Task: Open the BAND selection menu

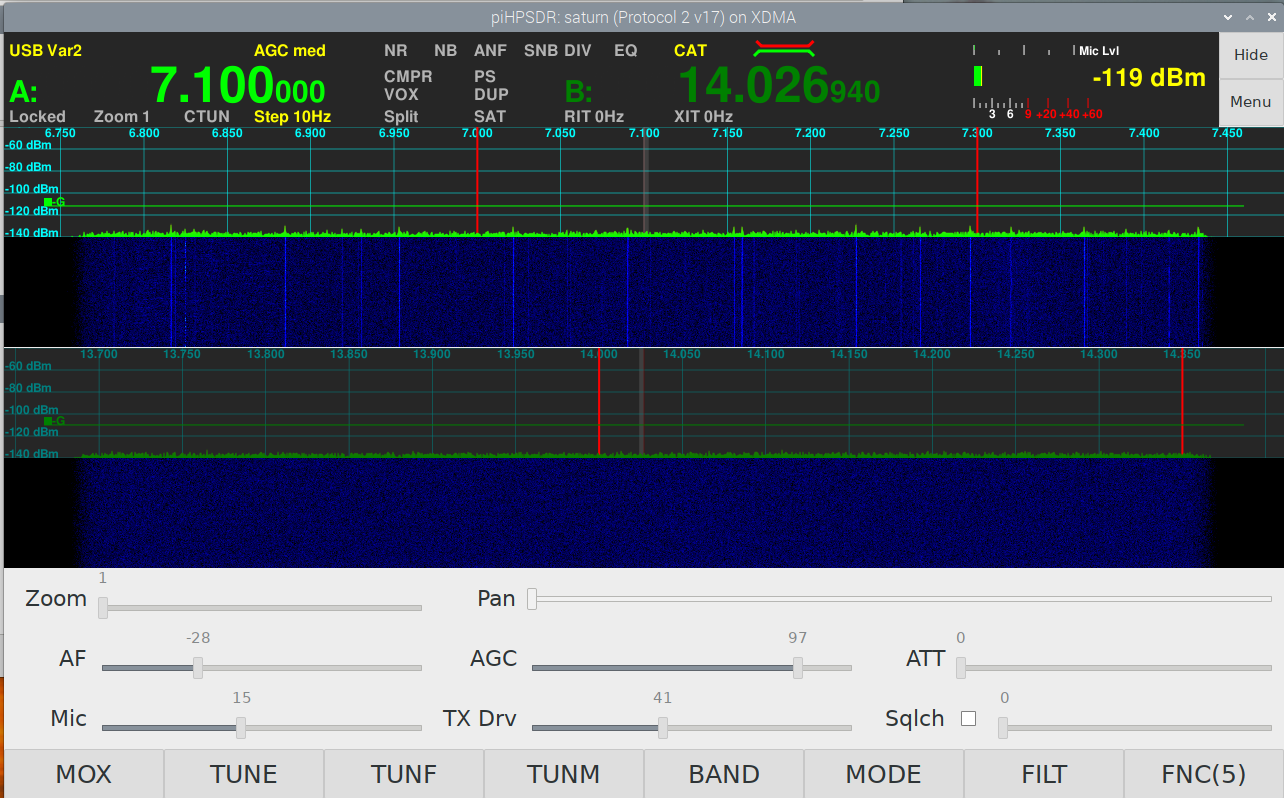Action: click(724, 774)
